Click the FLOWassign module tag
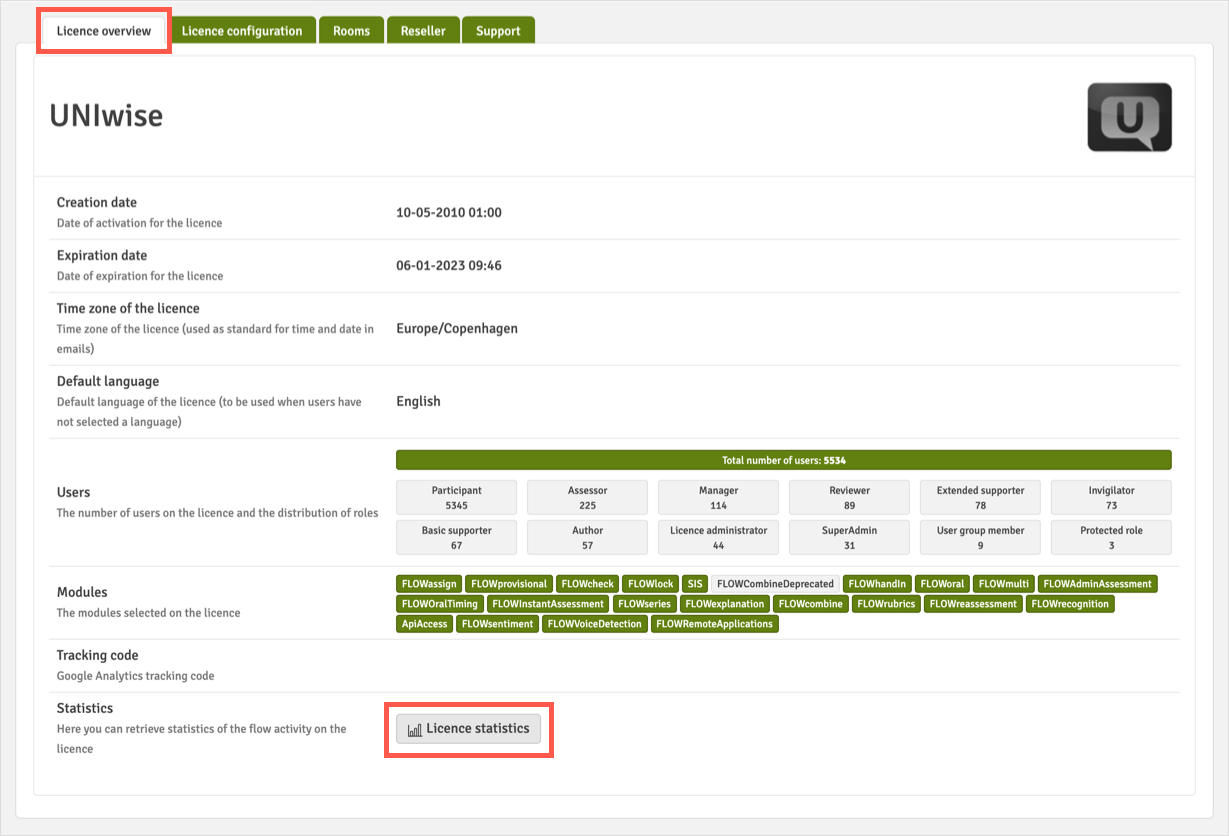 coord(429,584)
